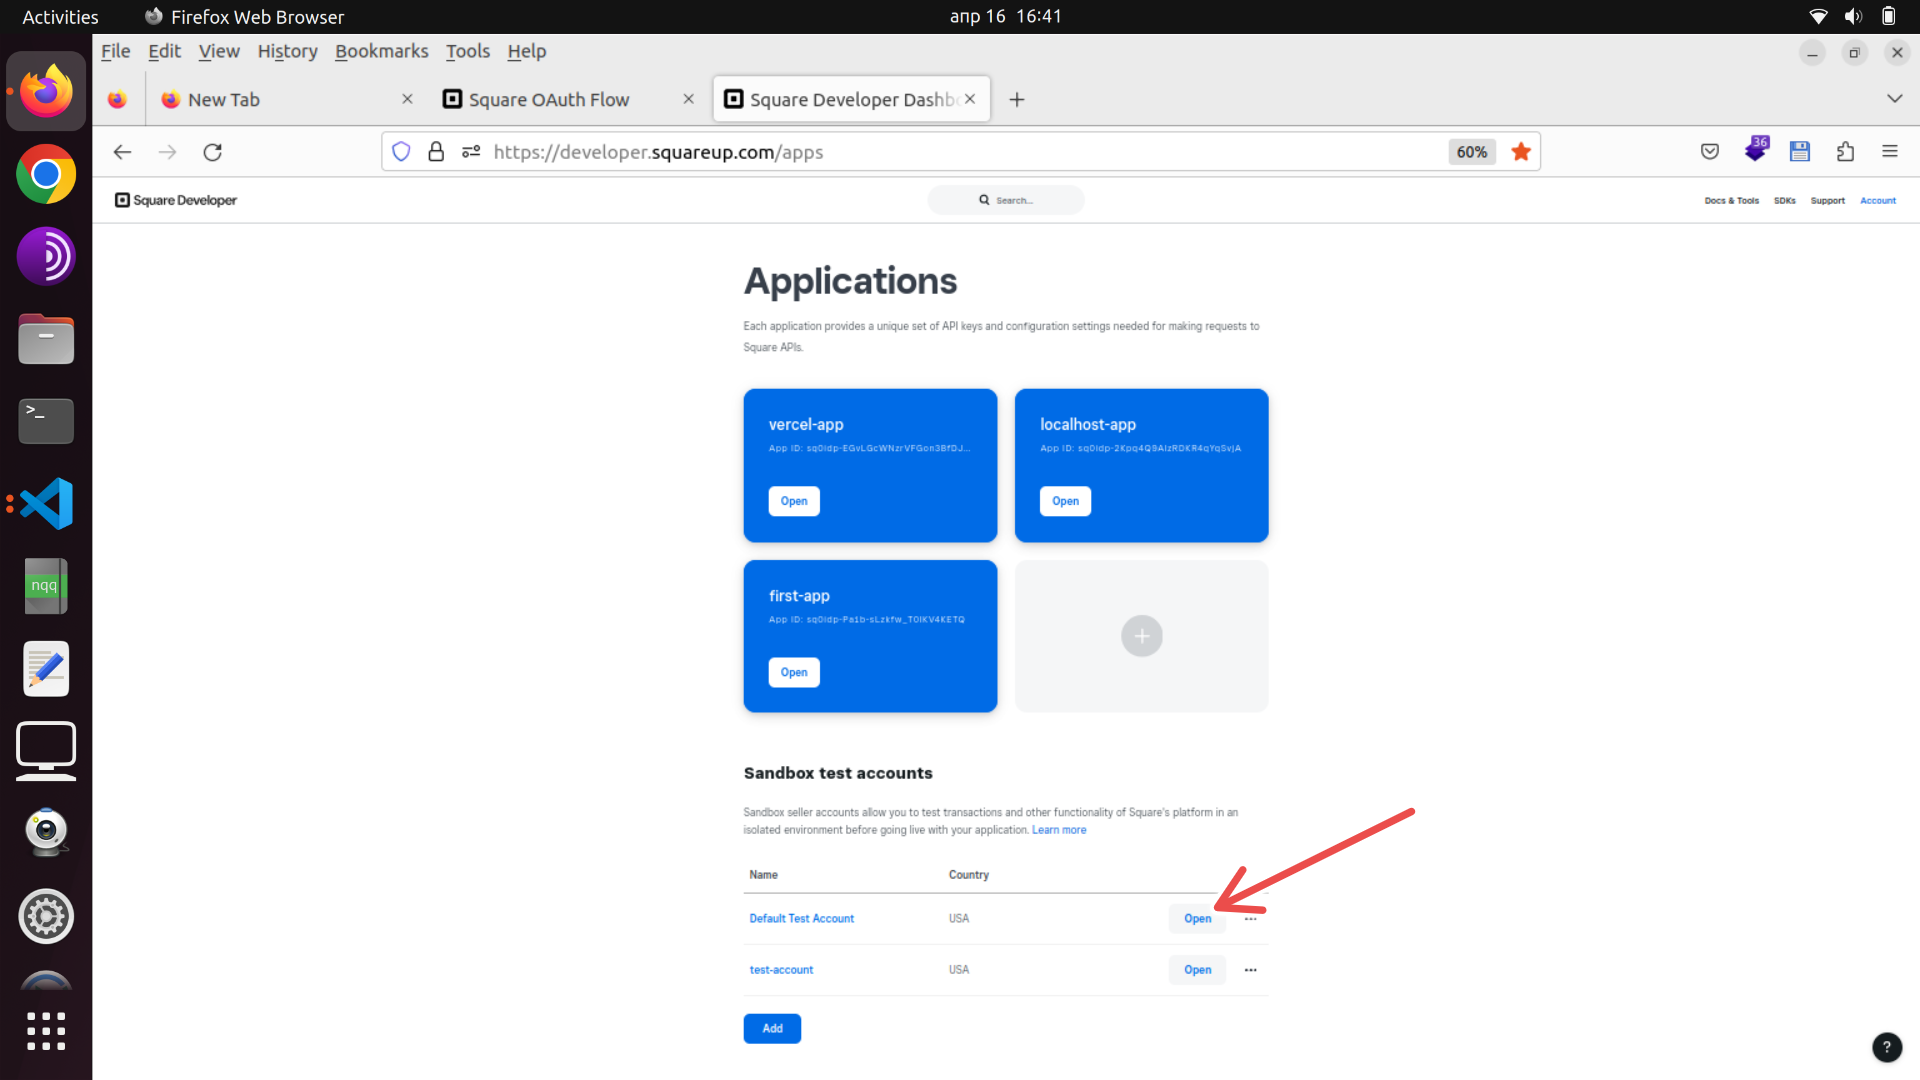Open Firefox hamburger application menu
1920x1080 pixels.
coord(1889,152)
